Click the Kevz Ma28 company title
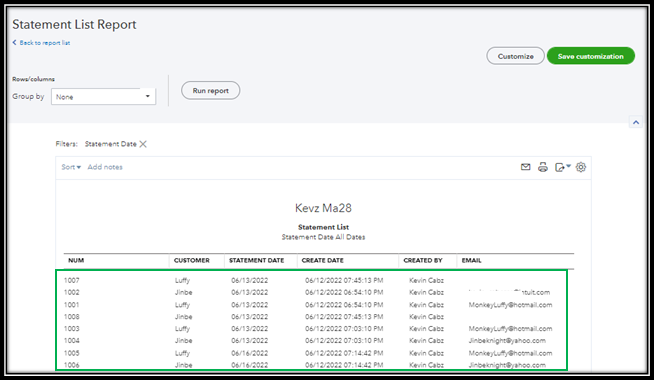The width and height of the screenshot is (655, 382). 323,208
